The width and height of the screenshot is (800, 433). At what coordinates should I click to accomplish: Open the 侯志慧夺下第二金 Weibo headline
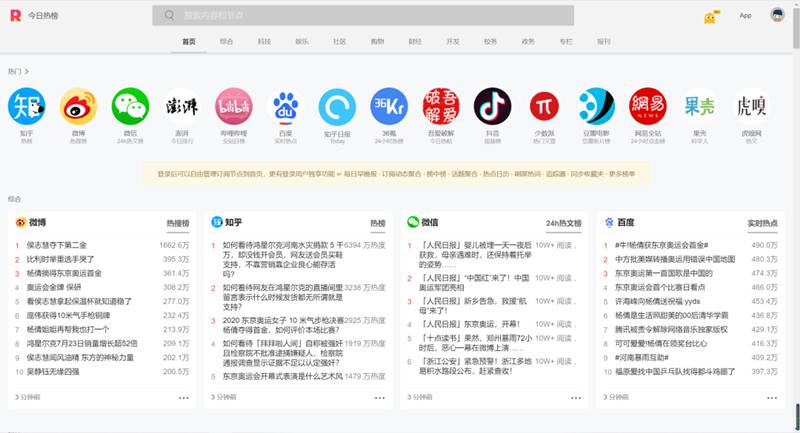56,245
